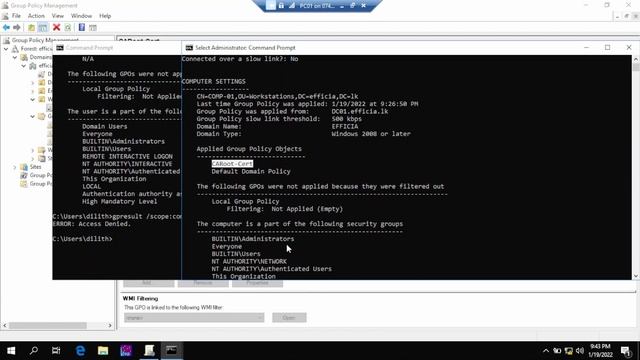Click the volume speaker tray icon

pos(580,351)
